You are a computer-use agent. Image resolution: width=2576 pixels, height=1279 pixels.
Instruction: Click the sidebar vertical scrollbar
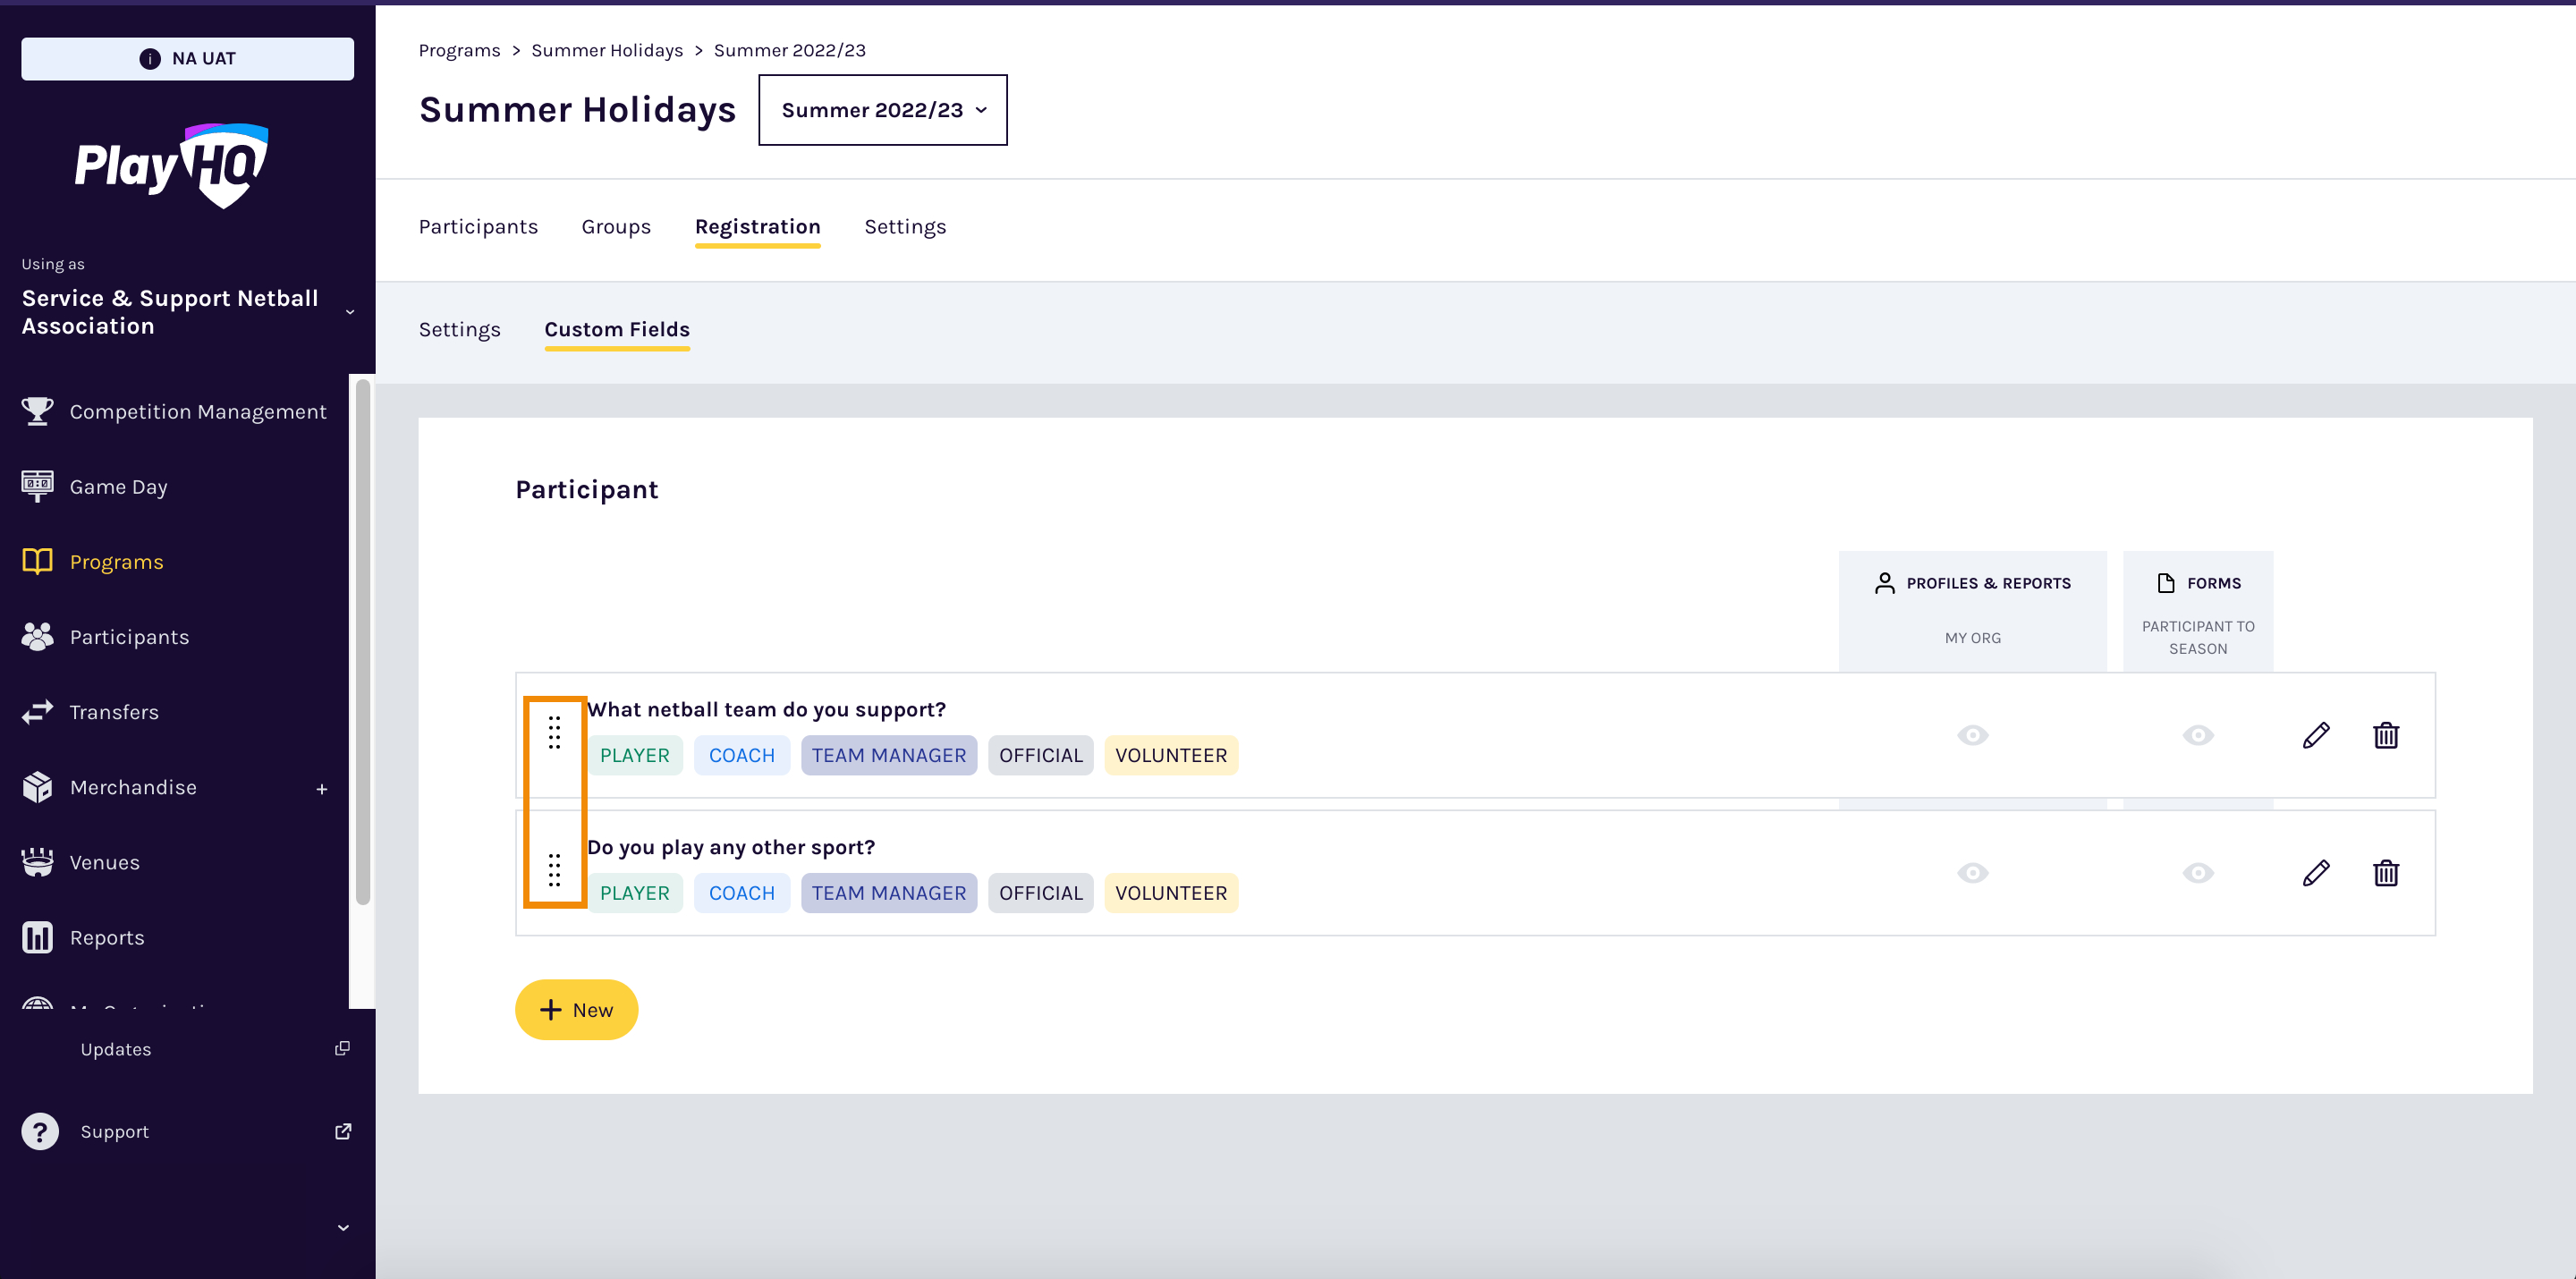363,640
